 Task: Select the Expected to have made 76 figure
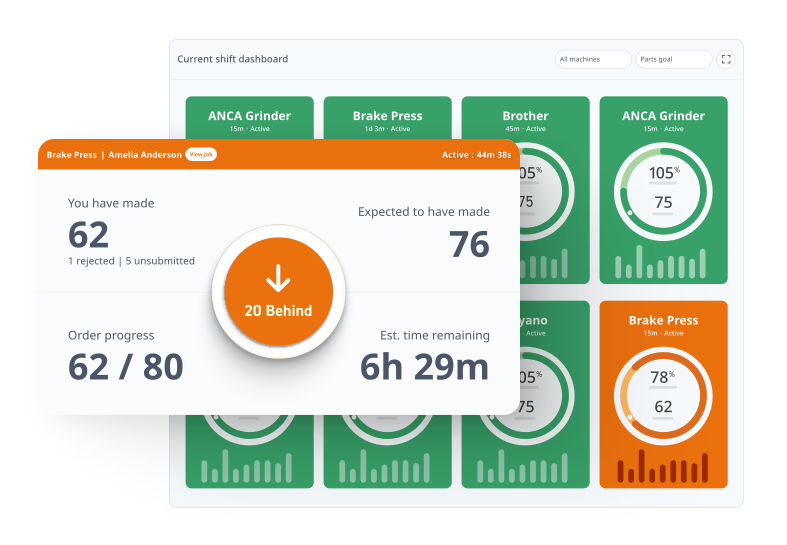(x=468, y=244)
